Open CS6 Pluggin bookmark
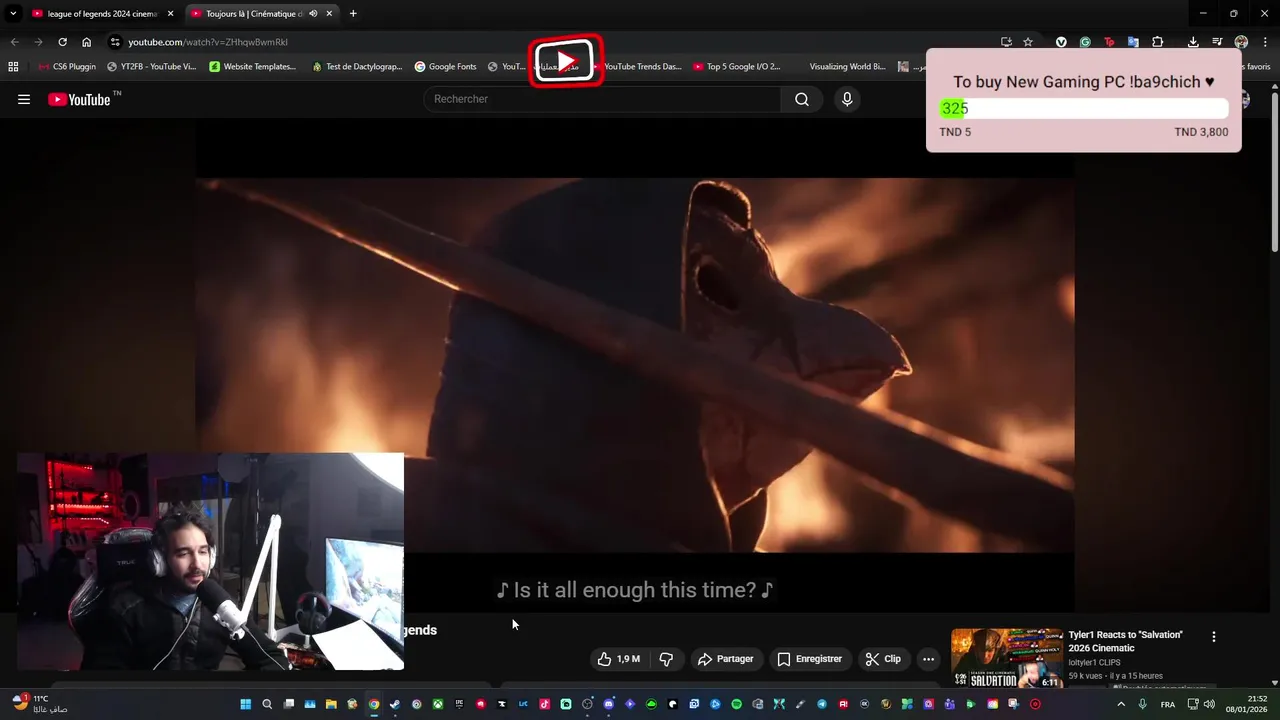The width and height of the screenshot is (1280, 720). (x=67, y=67)
